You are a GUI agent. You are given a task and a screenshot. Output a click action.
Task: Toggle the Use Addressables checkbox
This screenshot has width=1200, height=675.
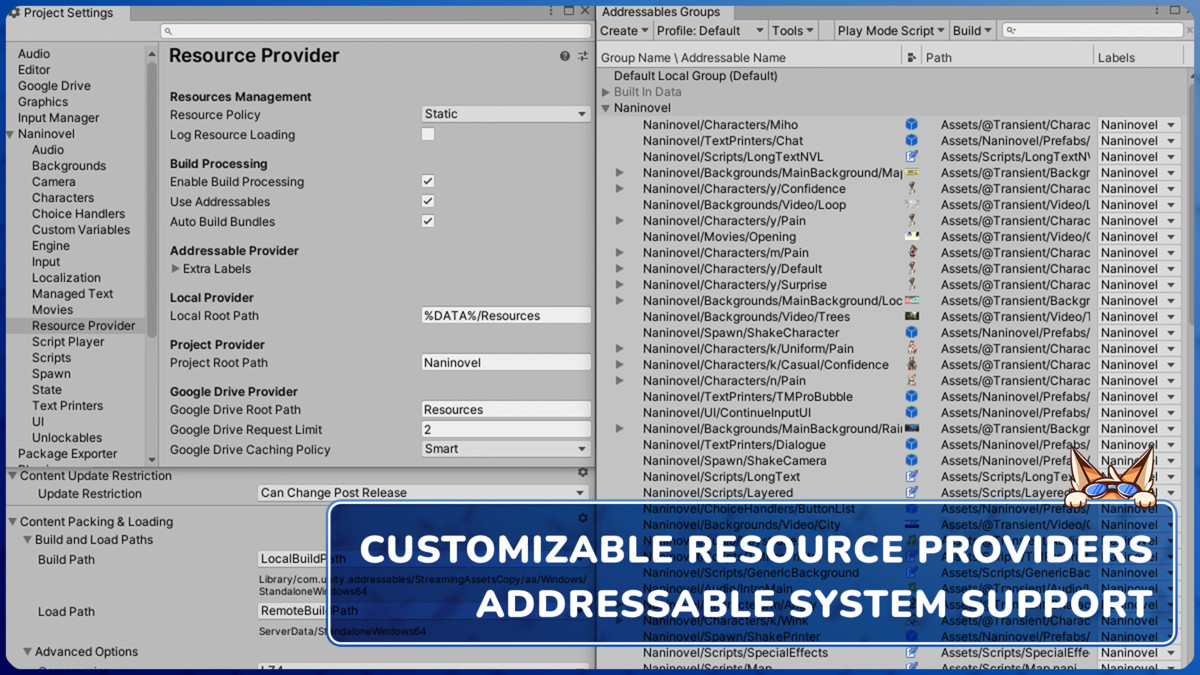click(x=428, y=202)
